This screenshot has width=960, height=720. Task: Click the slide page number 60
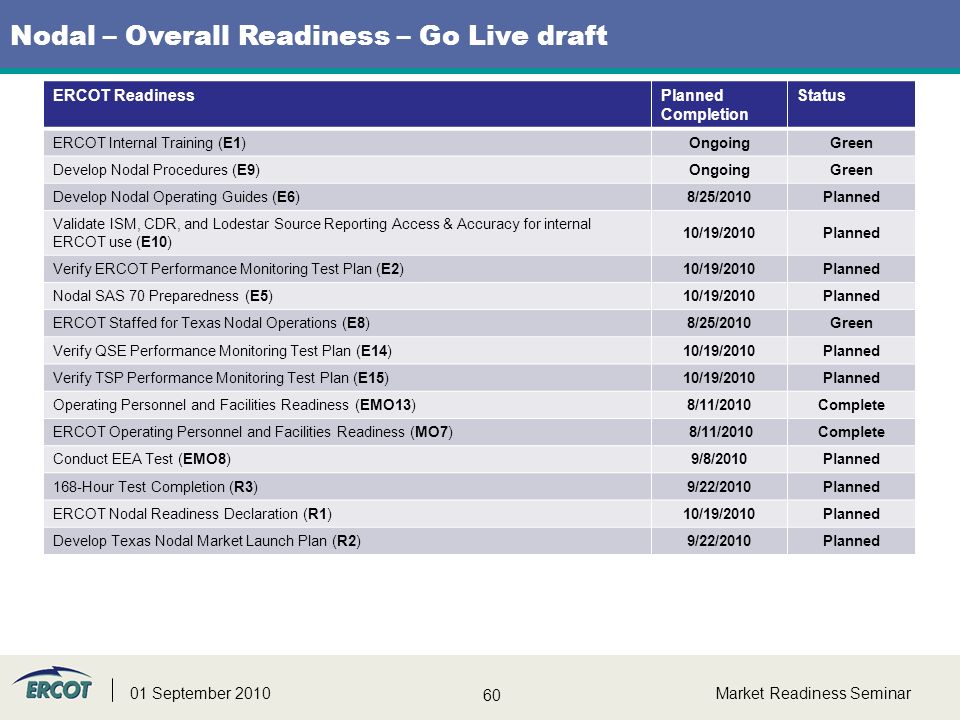coord(492,696)
